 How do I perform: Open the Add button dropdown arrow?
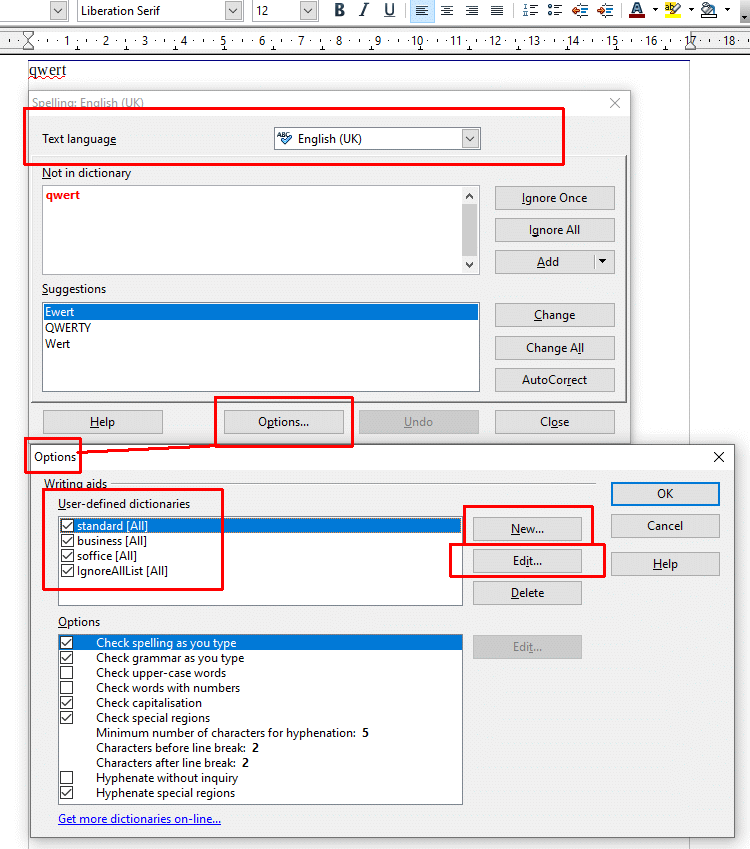[x=602, y=262]
